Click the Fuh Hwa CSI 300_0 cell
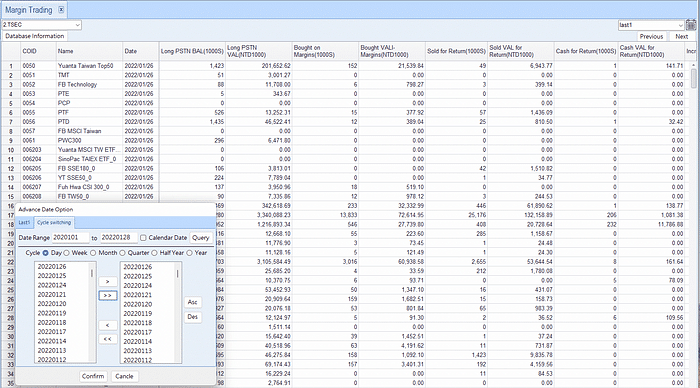700x388 pixels. click(x=89, y=187)
